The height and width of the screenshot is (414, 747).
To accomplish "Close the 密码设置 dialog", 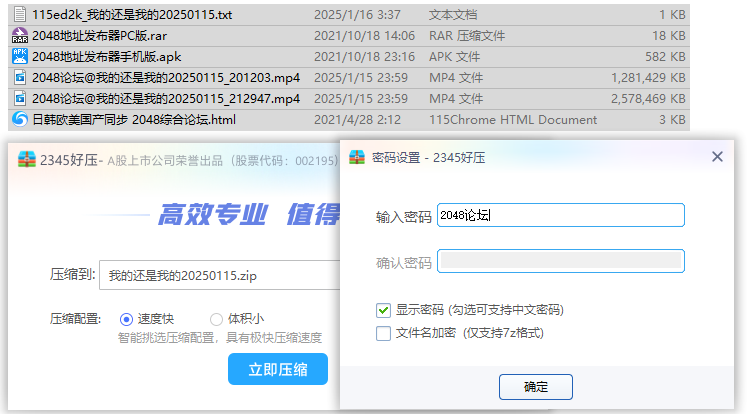I will [717, 157].
